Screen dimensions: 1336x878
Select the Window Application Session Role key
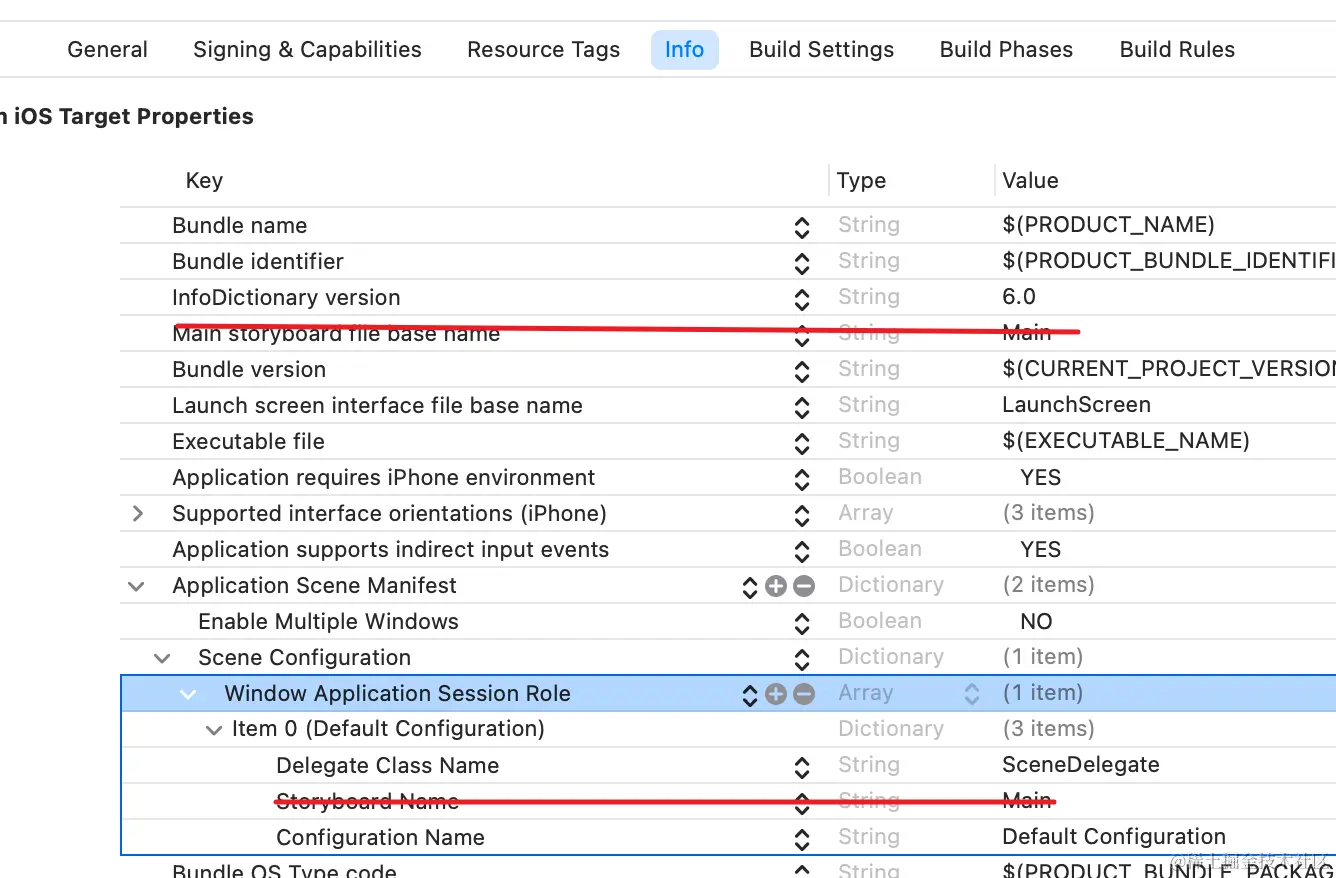[x=397, y=694]
